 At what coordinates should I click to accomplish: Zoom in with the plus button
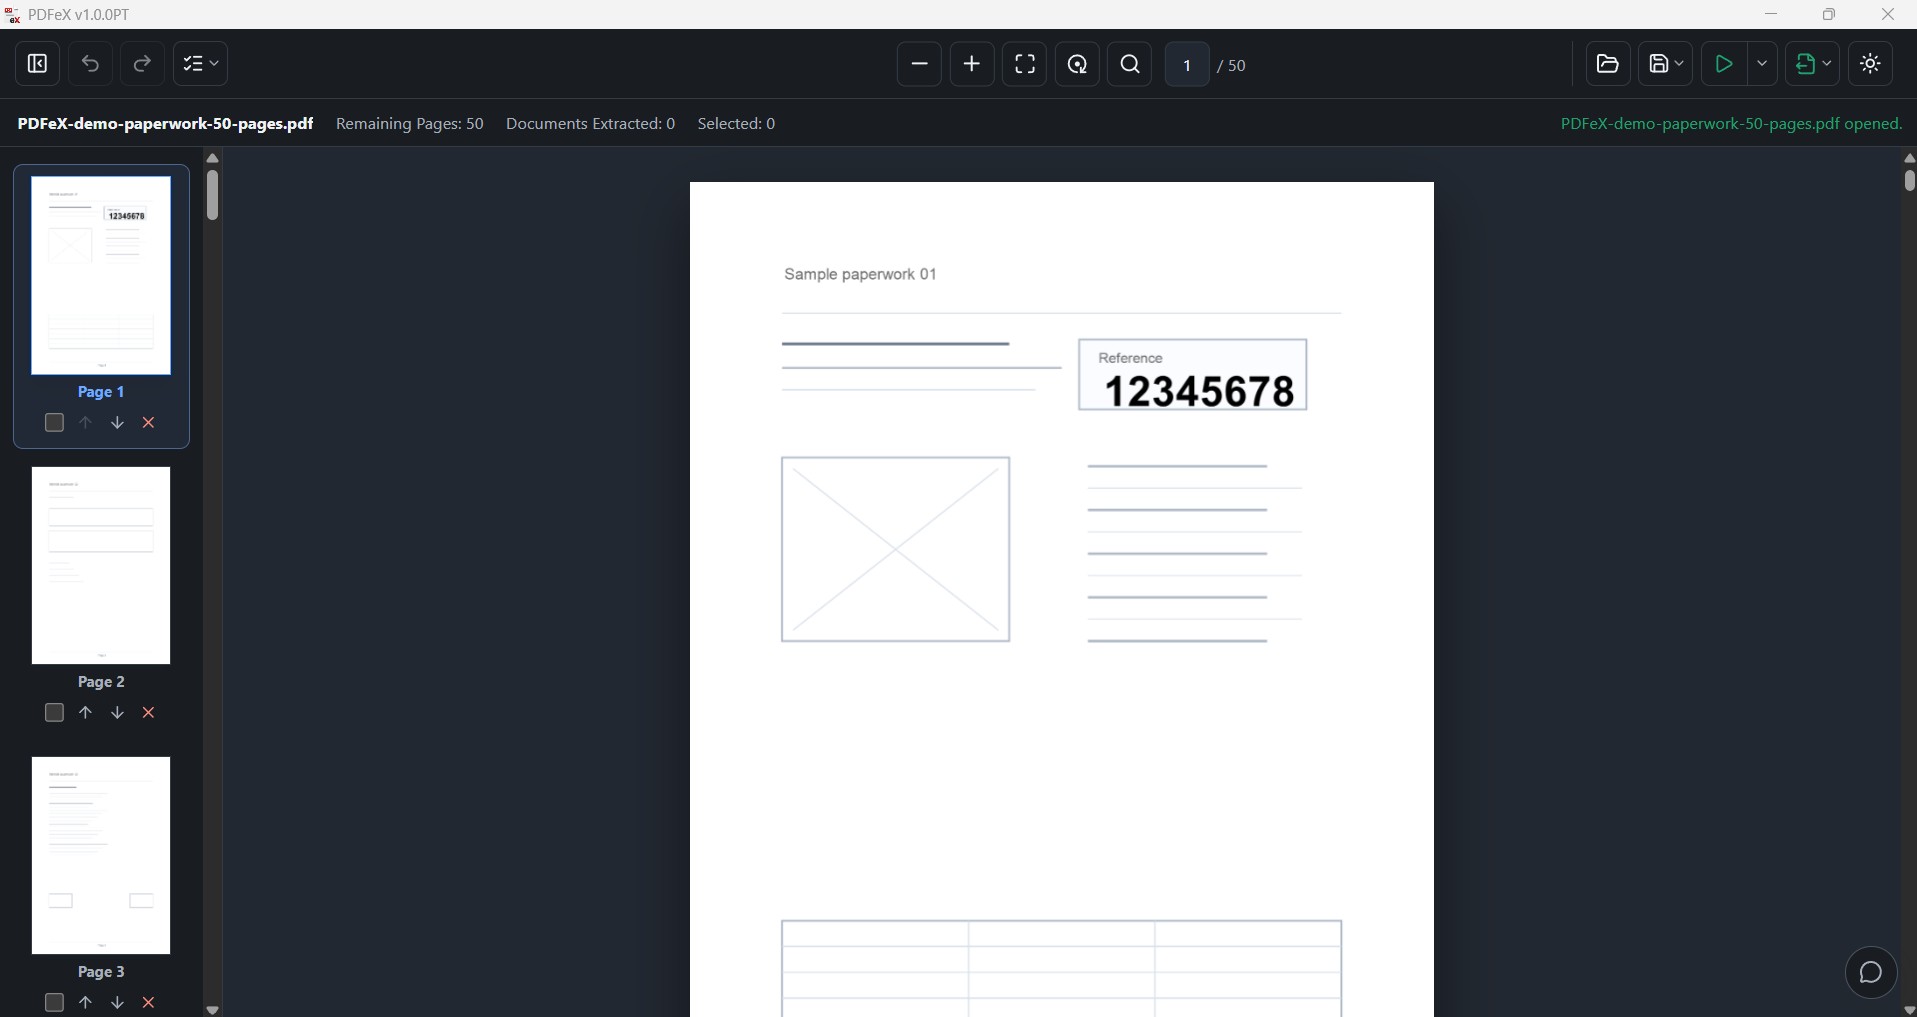coord(972,64)
